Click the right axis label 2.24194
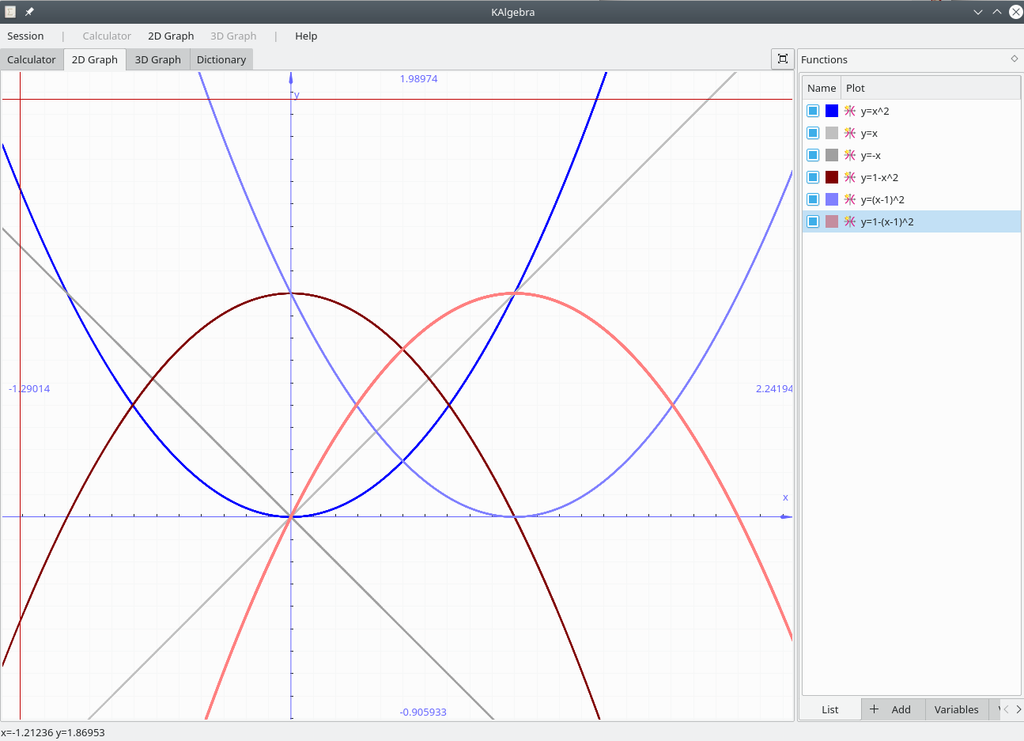This screenshot has width=1024, height=741. 774,388
